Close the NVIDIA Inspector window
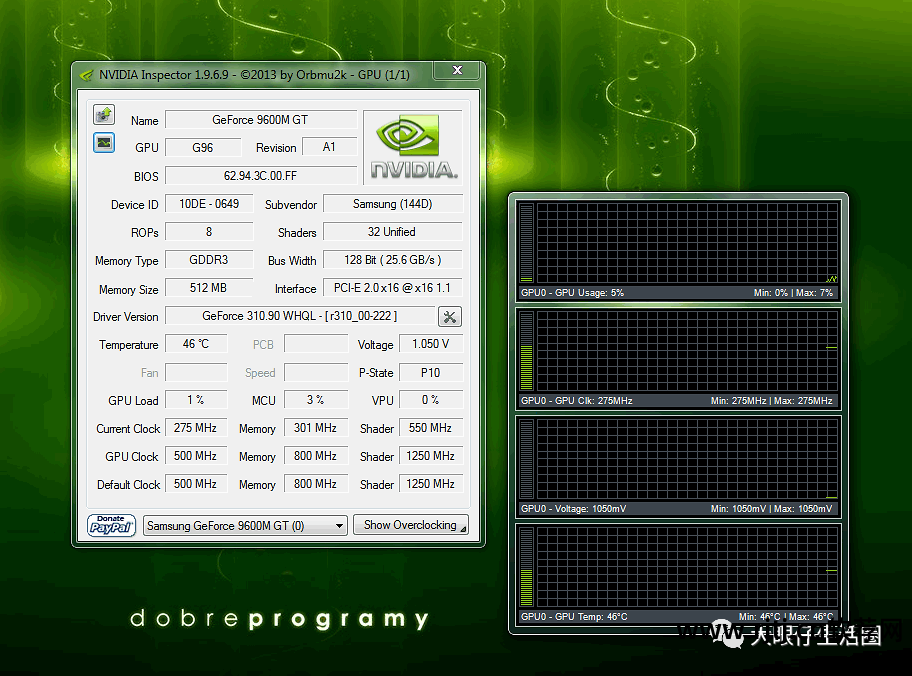912x676 pixels. (457, 71)
